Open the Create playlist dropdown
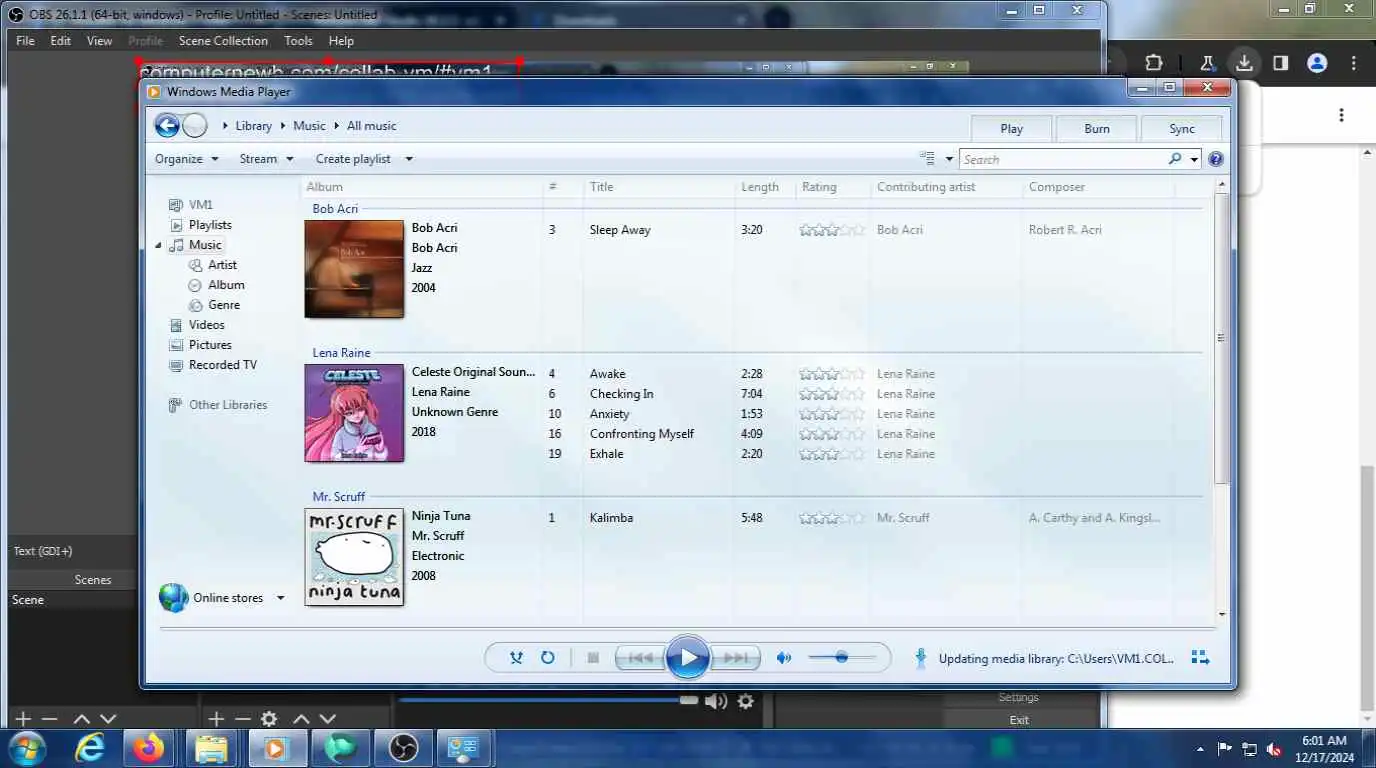1376x768 pixels. pos(364,159)
